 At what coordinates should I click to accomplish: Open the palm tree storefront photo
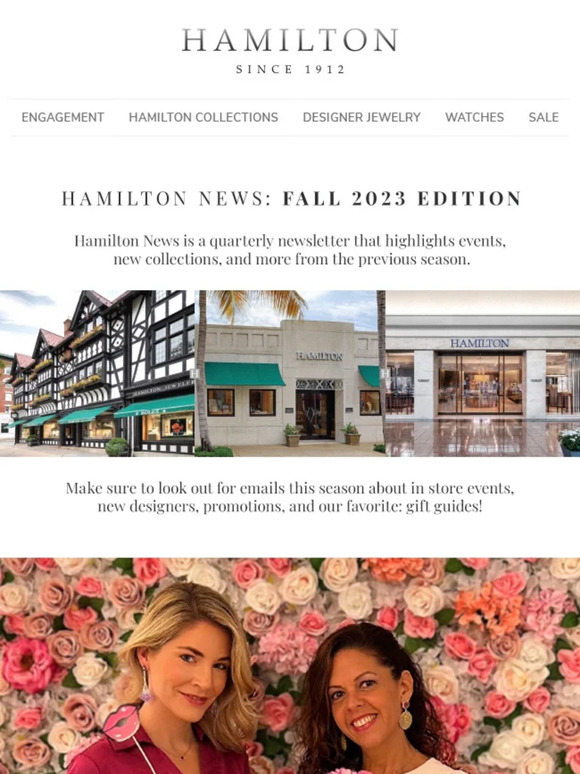pyautogui.click(x=290, y=373)
